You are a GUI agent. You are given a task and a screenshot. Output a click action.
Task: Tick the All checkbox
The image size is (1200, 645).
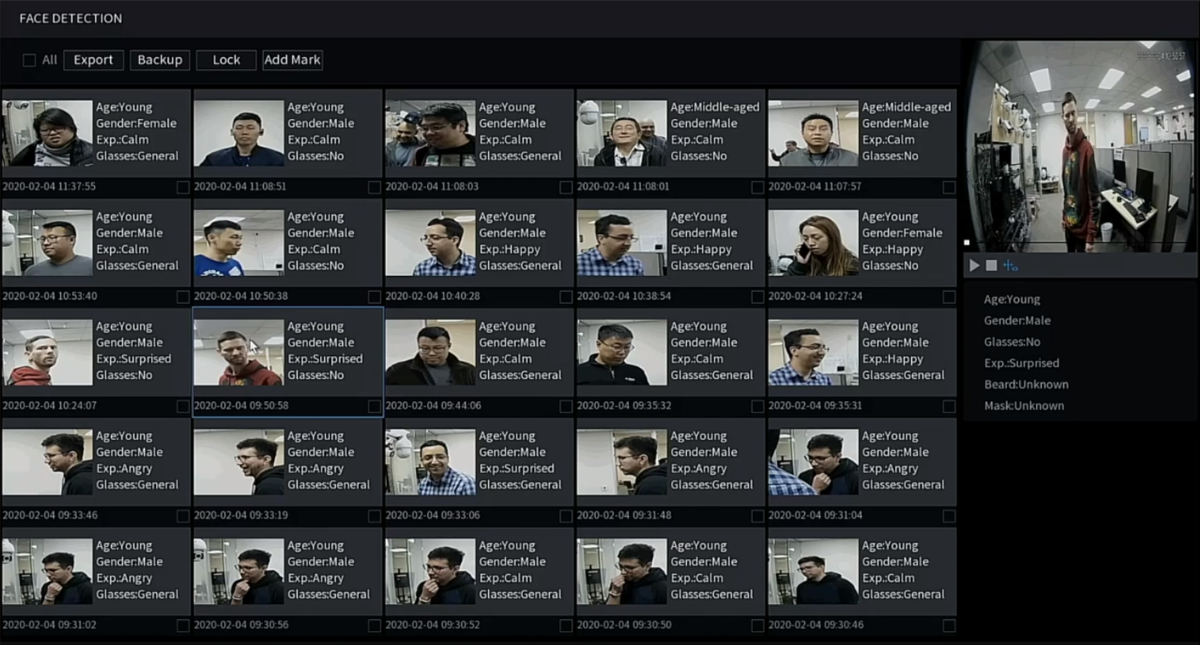tap(30, 60)
